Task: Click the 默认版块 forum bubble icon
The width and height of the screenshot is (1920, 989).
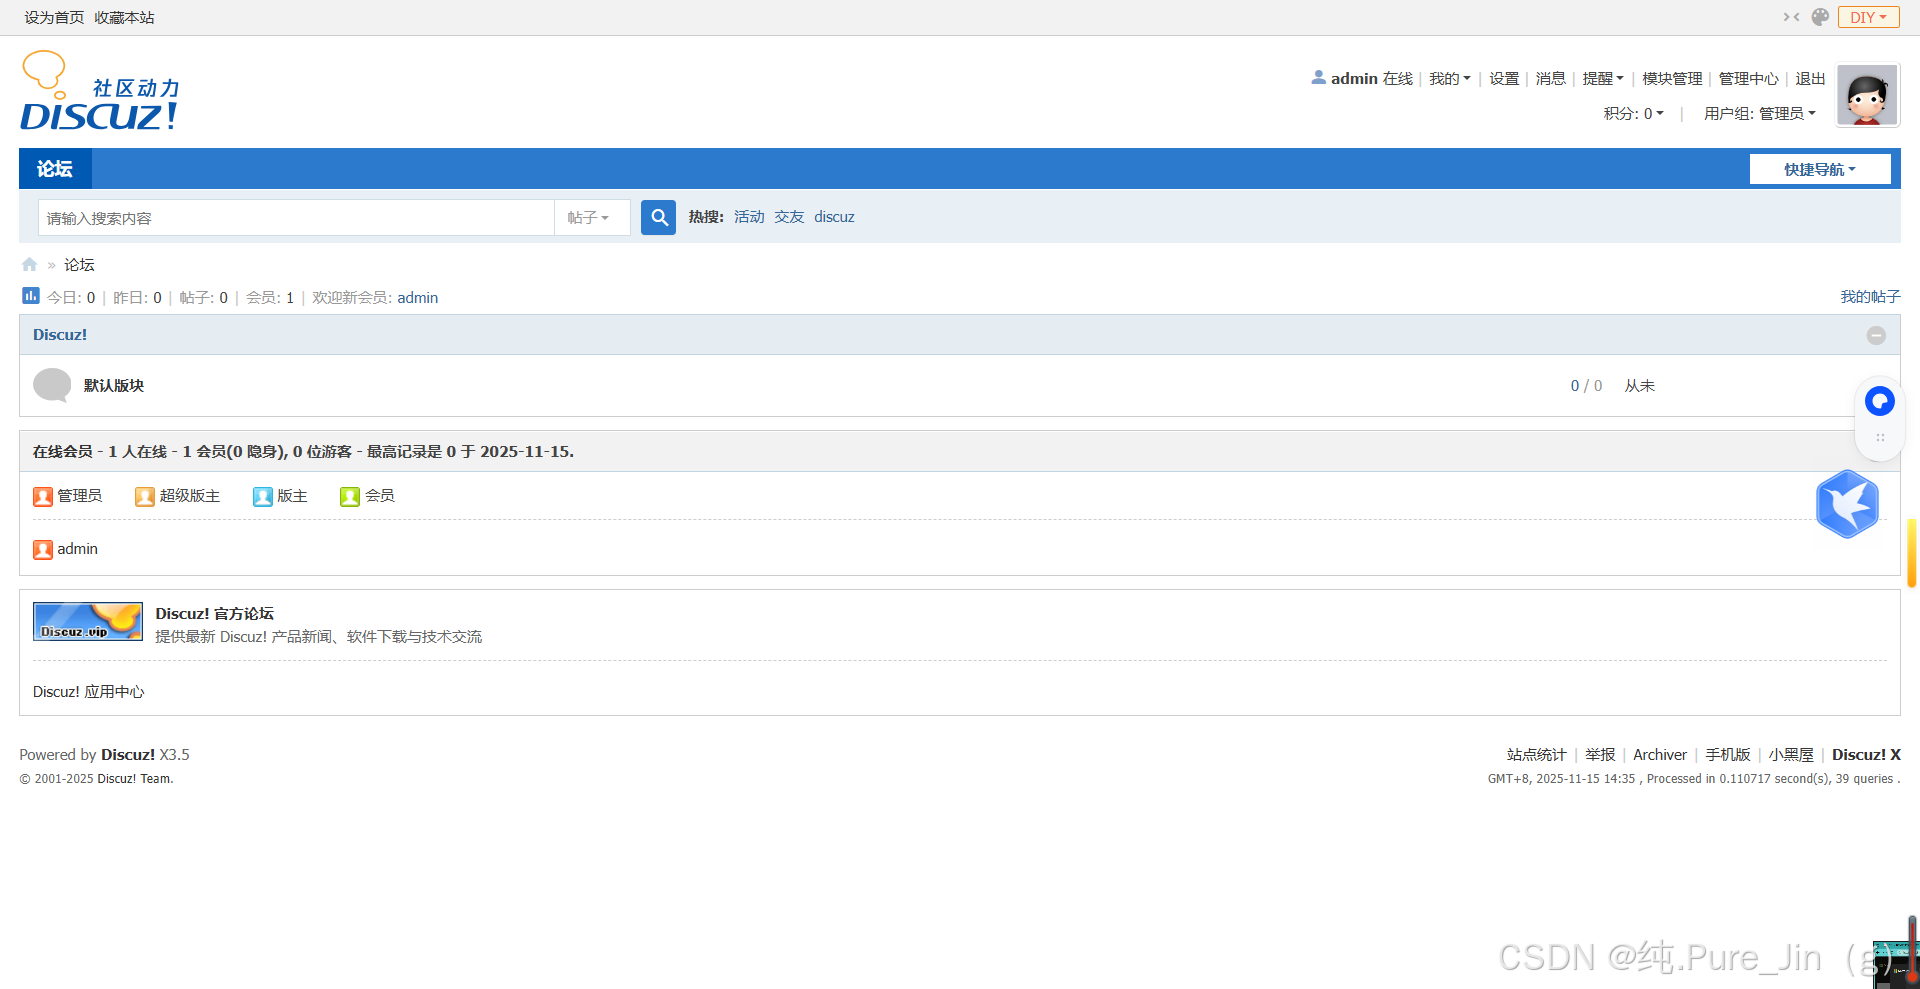Action: tap(52, 385)
